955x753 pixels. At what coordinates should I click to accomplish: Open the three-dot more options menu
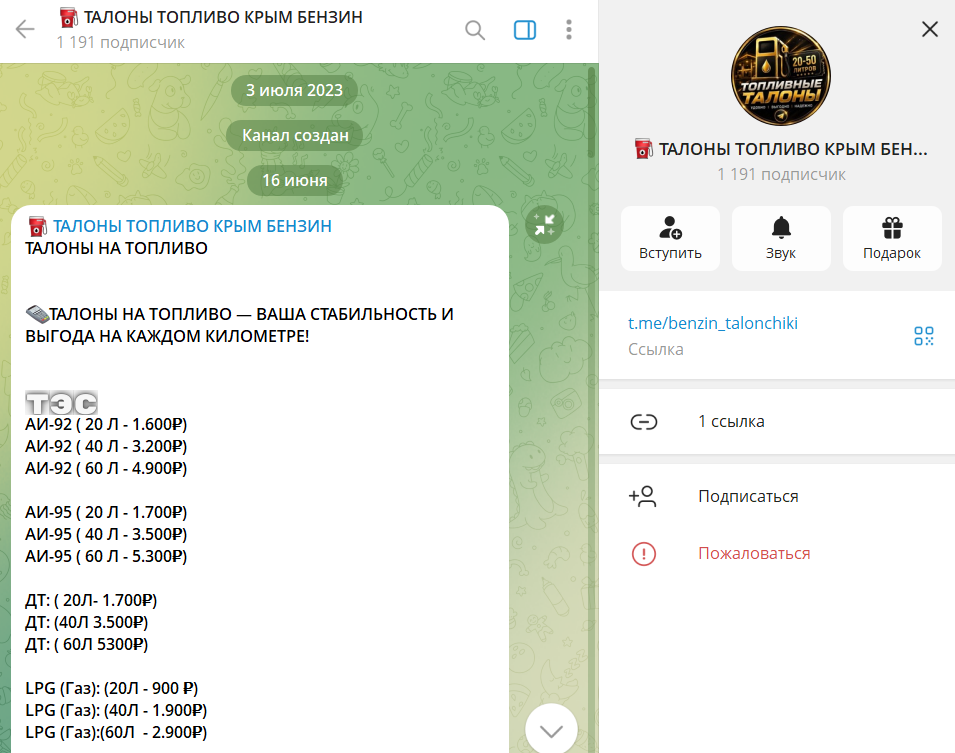click(x=568, y=29)
